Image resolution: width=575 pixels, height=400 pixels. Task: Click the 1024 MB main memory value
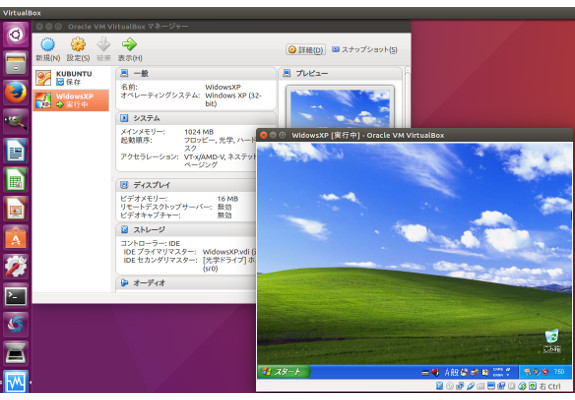coord(199,132)
